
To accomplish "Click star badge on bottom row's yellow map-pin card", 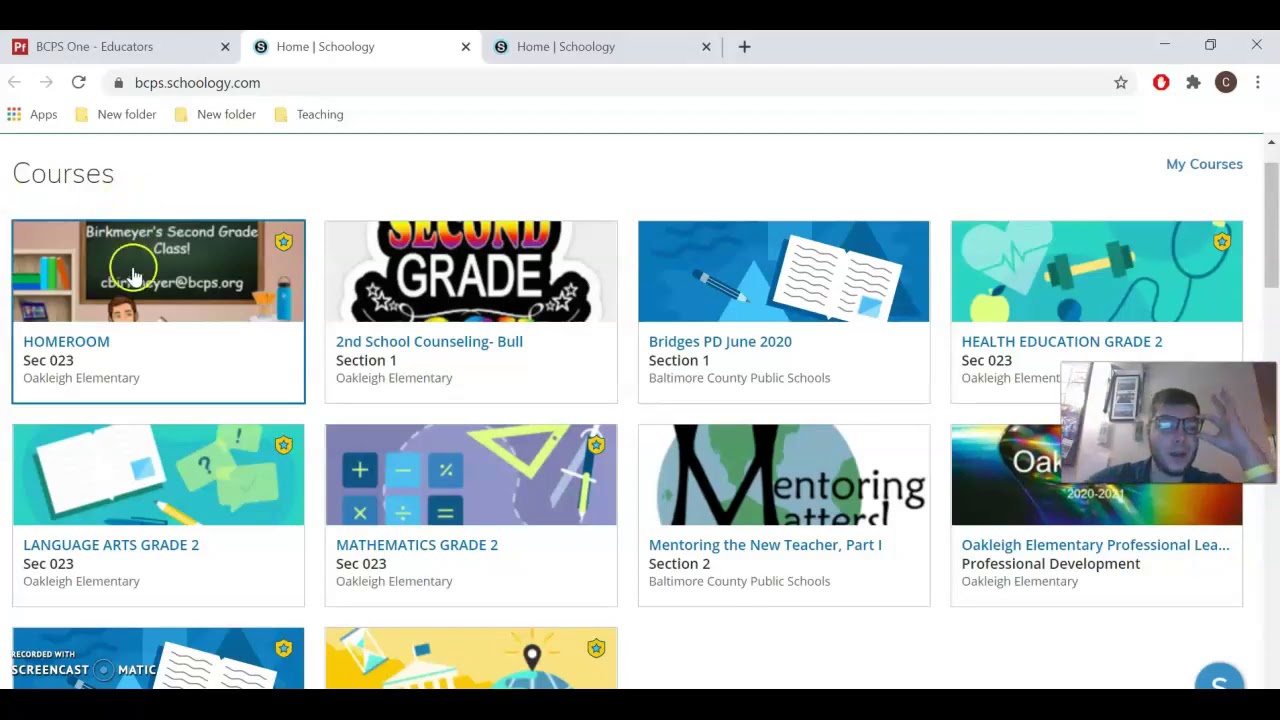I will (x=596, y=649).
